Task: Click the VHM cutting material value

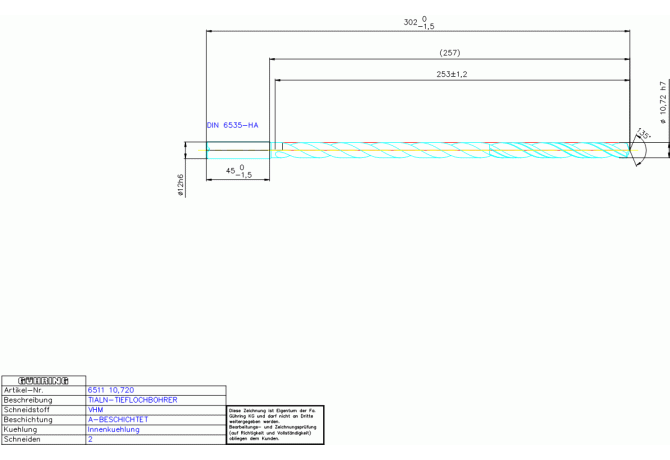Action: click(96, 410)
